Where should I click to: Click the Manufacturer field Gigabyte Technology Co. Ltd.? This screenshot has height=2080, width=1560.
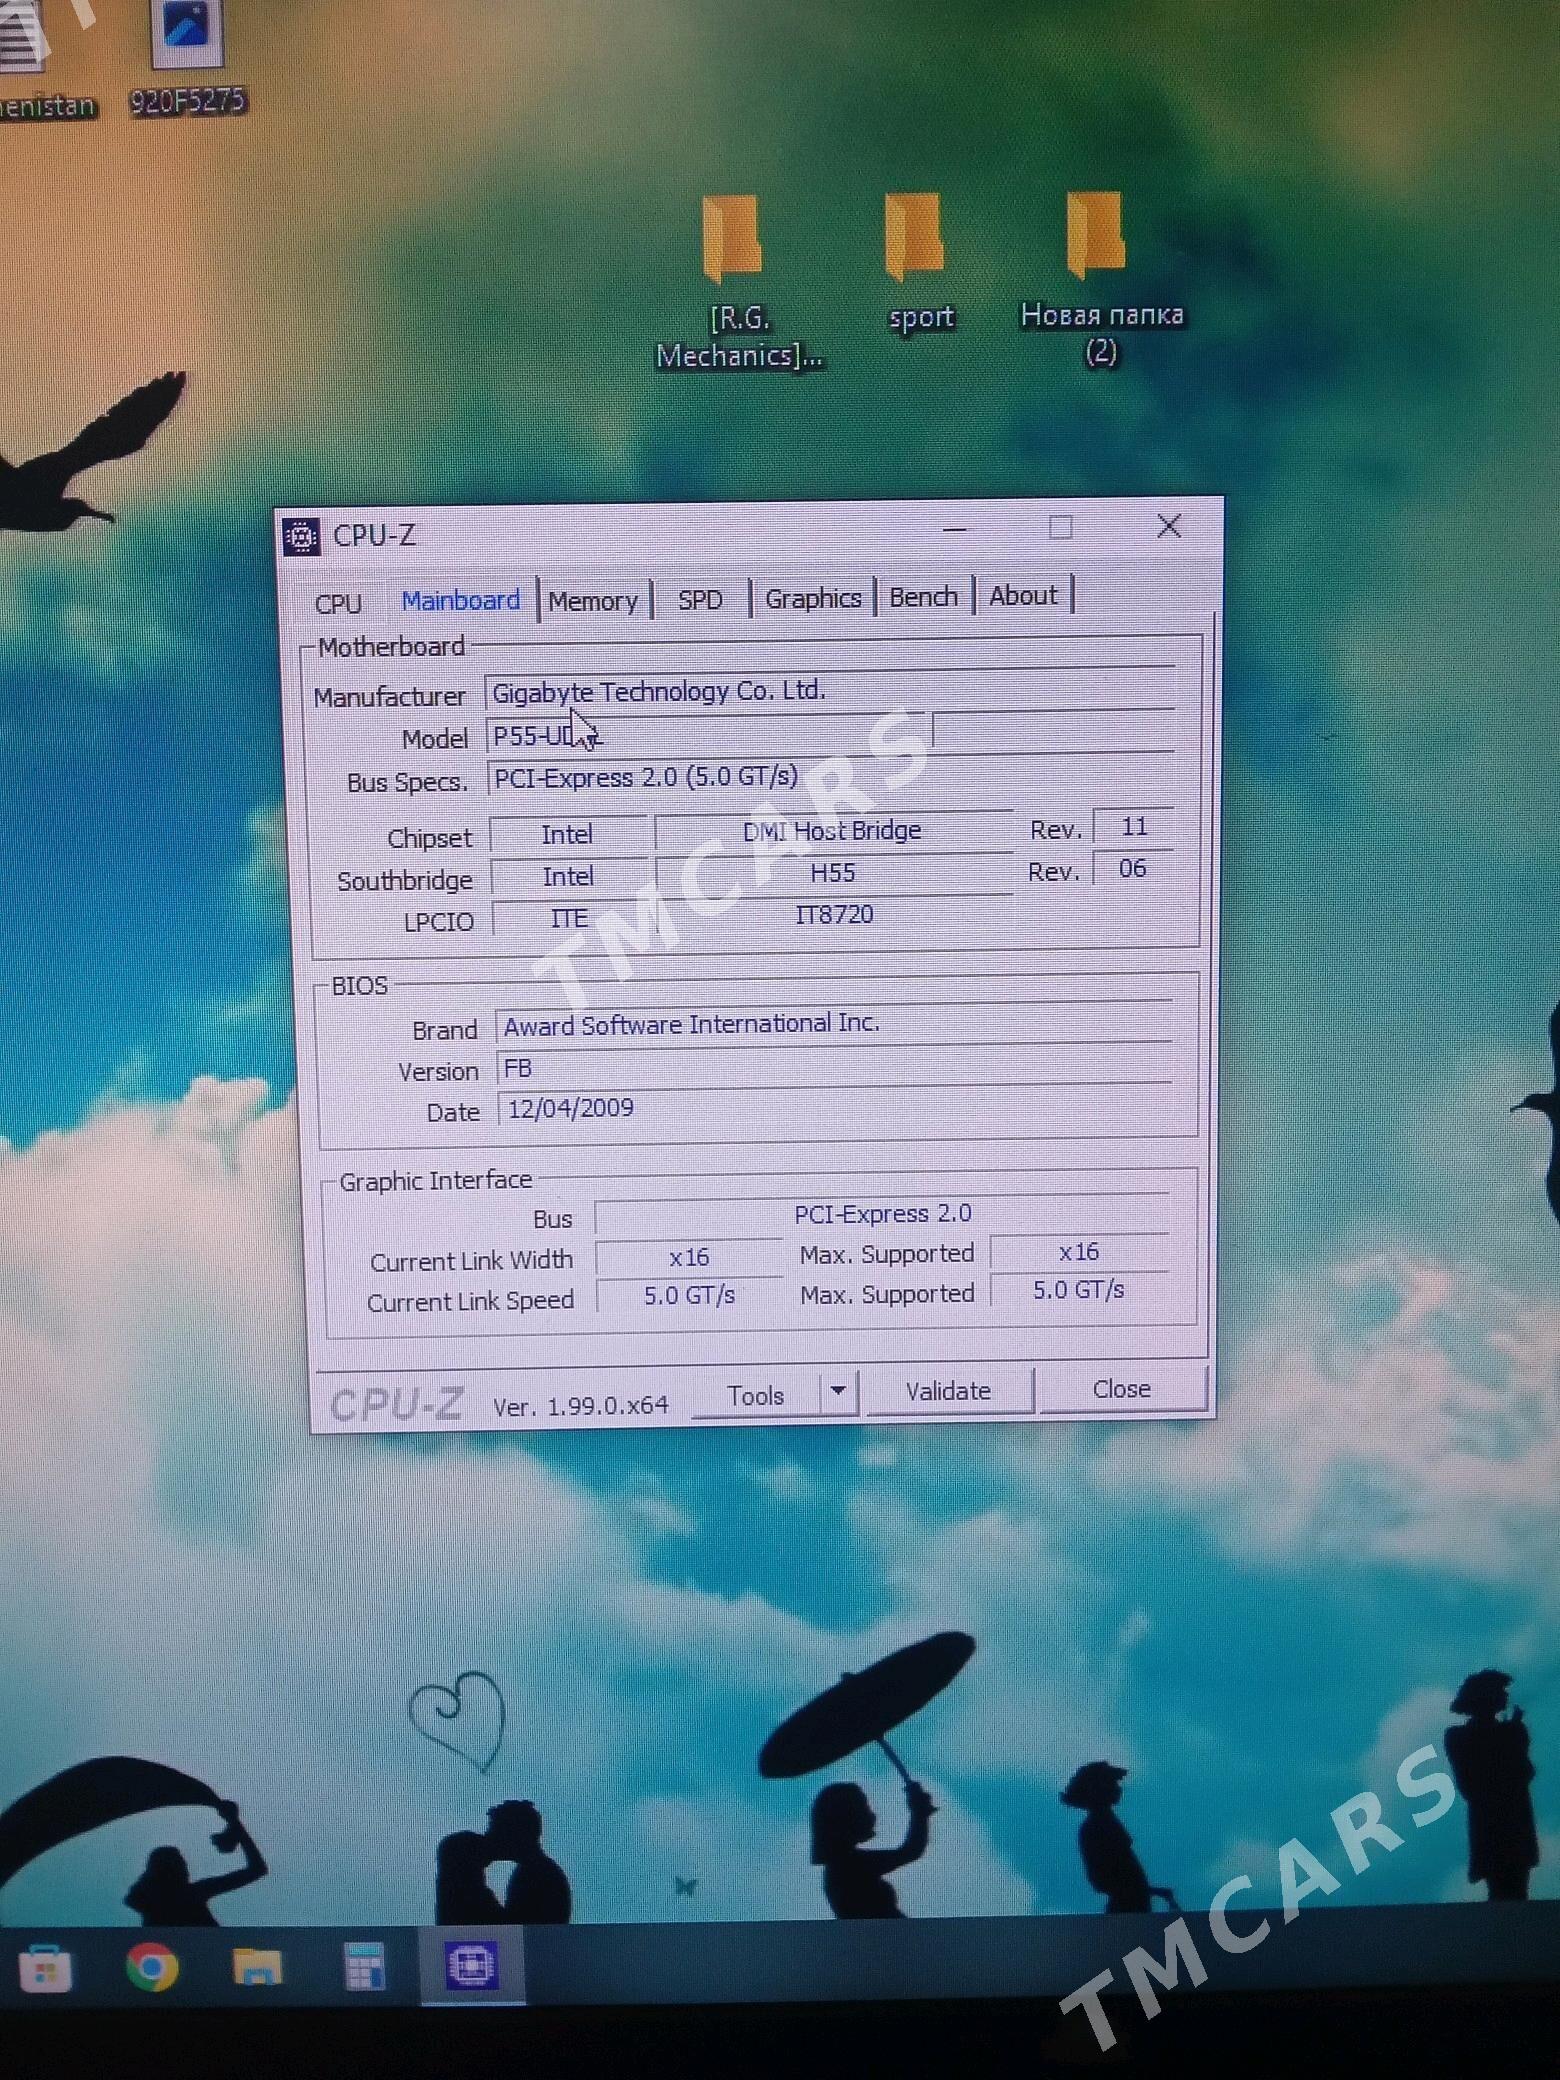click(x=829, y=690)
